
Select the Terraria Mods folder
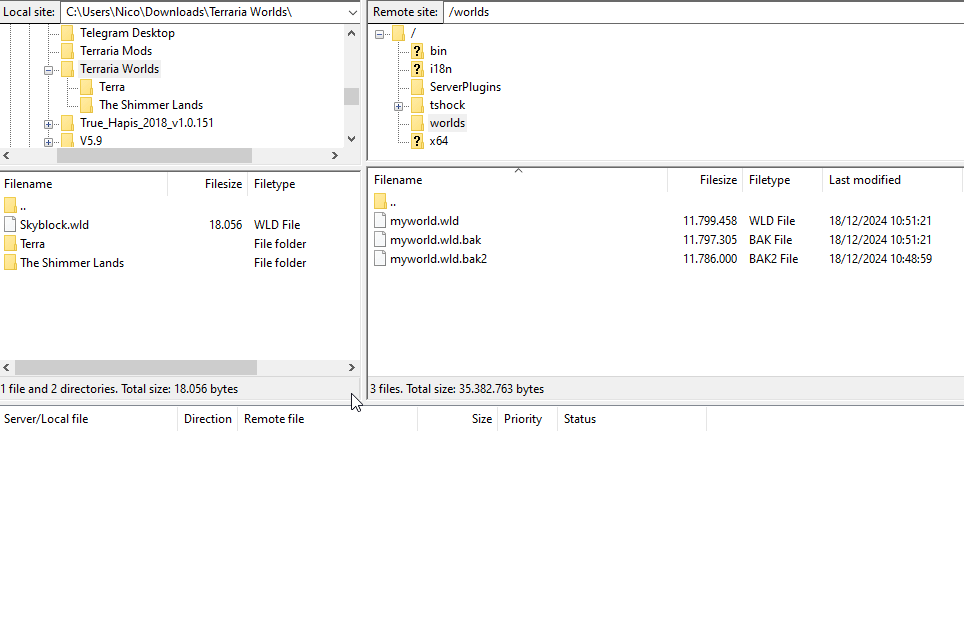click(x=119, y=50)
